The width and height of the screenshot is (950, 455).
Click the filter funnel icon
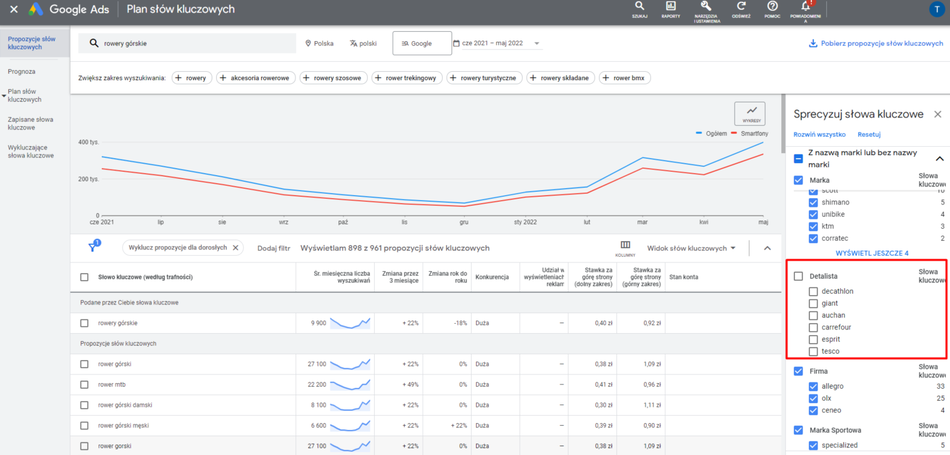tap(93, 246)
